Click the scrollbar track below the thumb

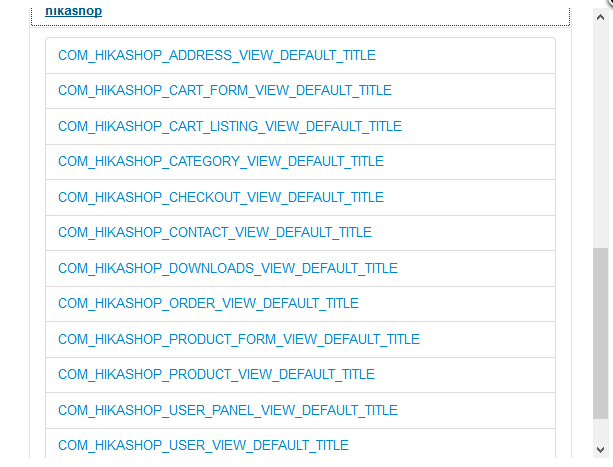click(601, 430)
